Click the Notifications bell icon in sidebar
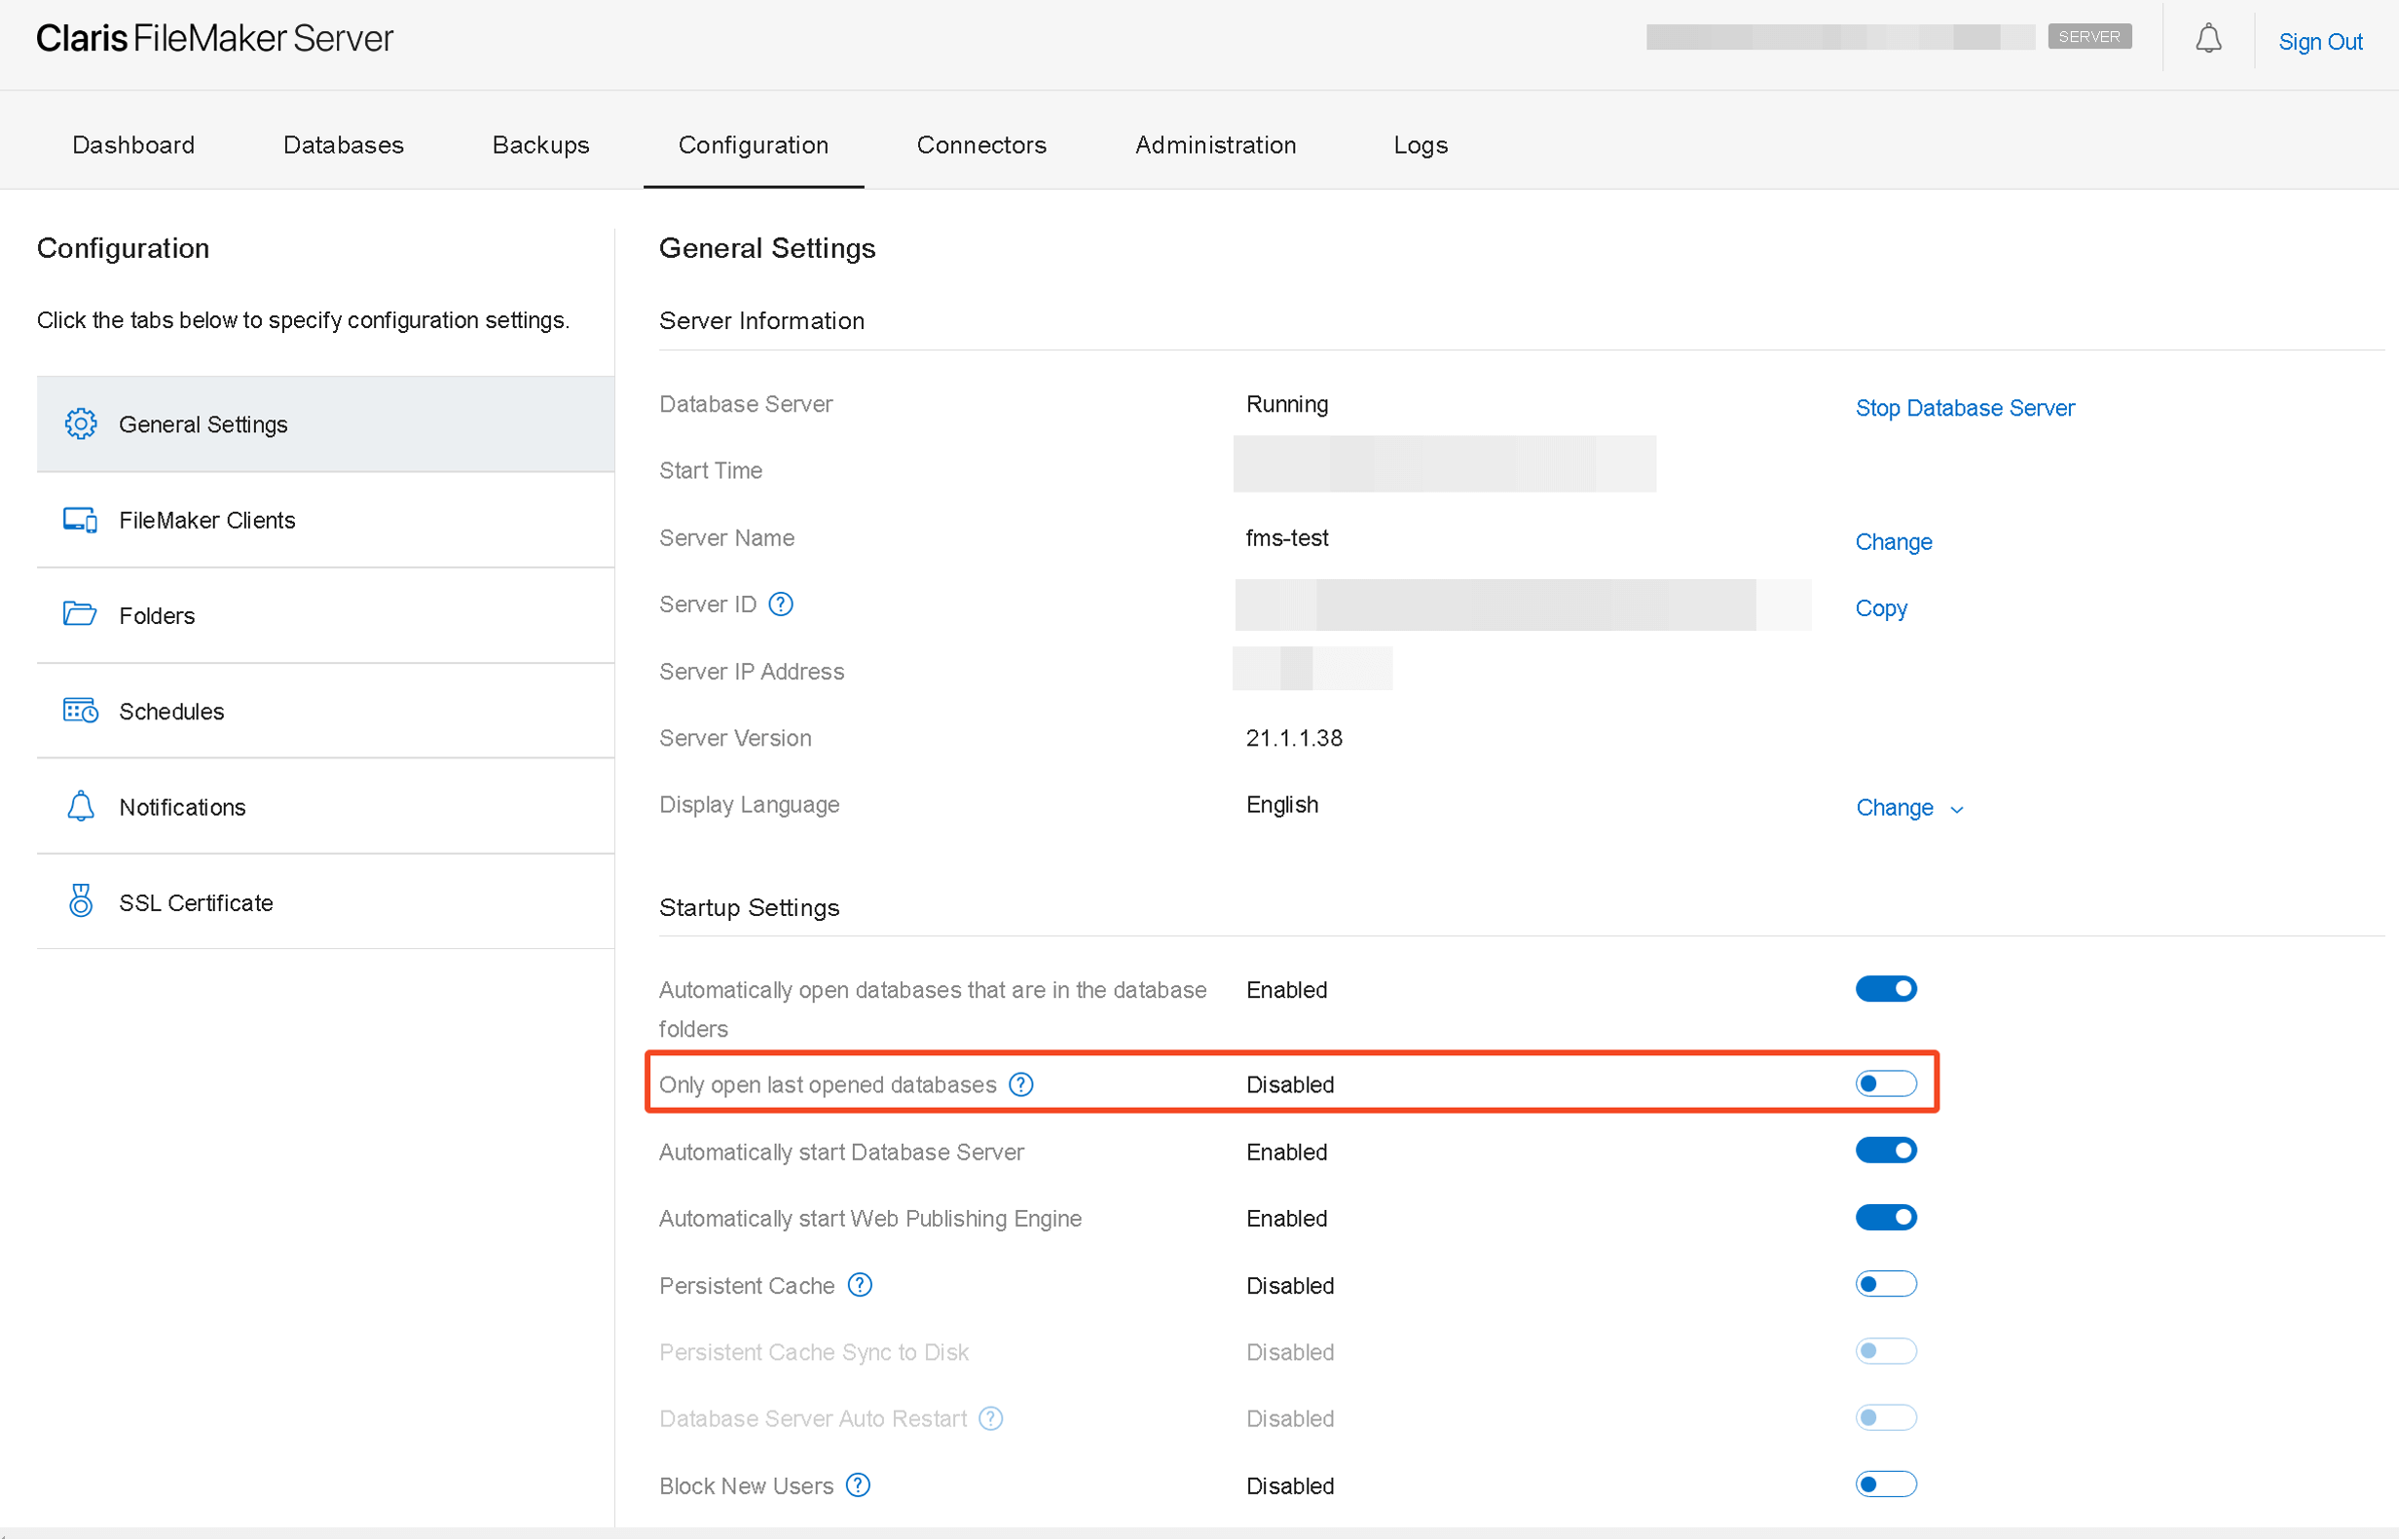2399x1540 pixels. click(80, 807)
